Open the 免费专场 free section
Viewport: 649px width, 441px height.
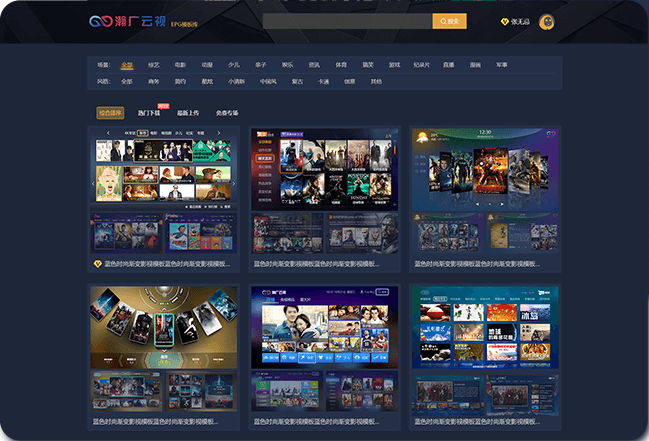227,113
